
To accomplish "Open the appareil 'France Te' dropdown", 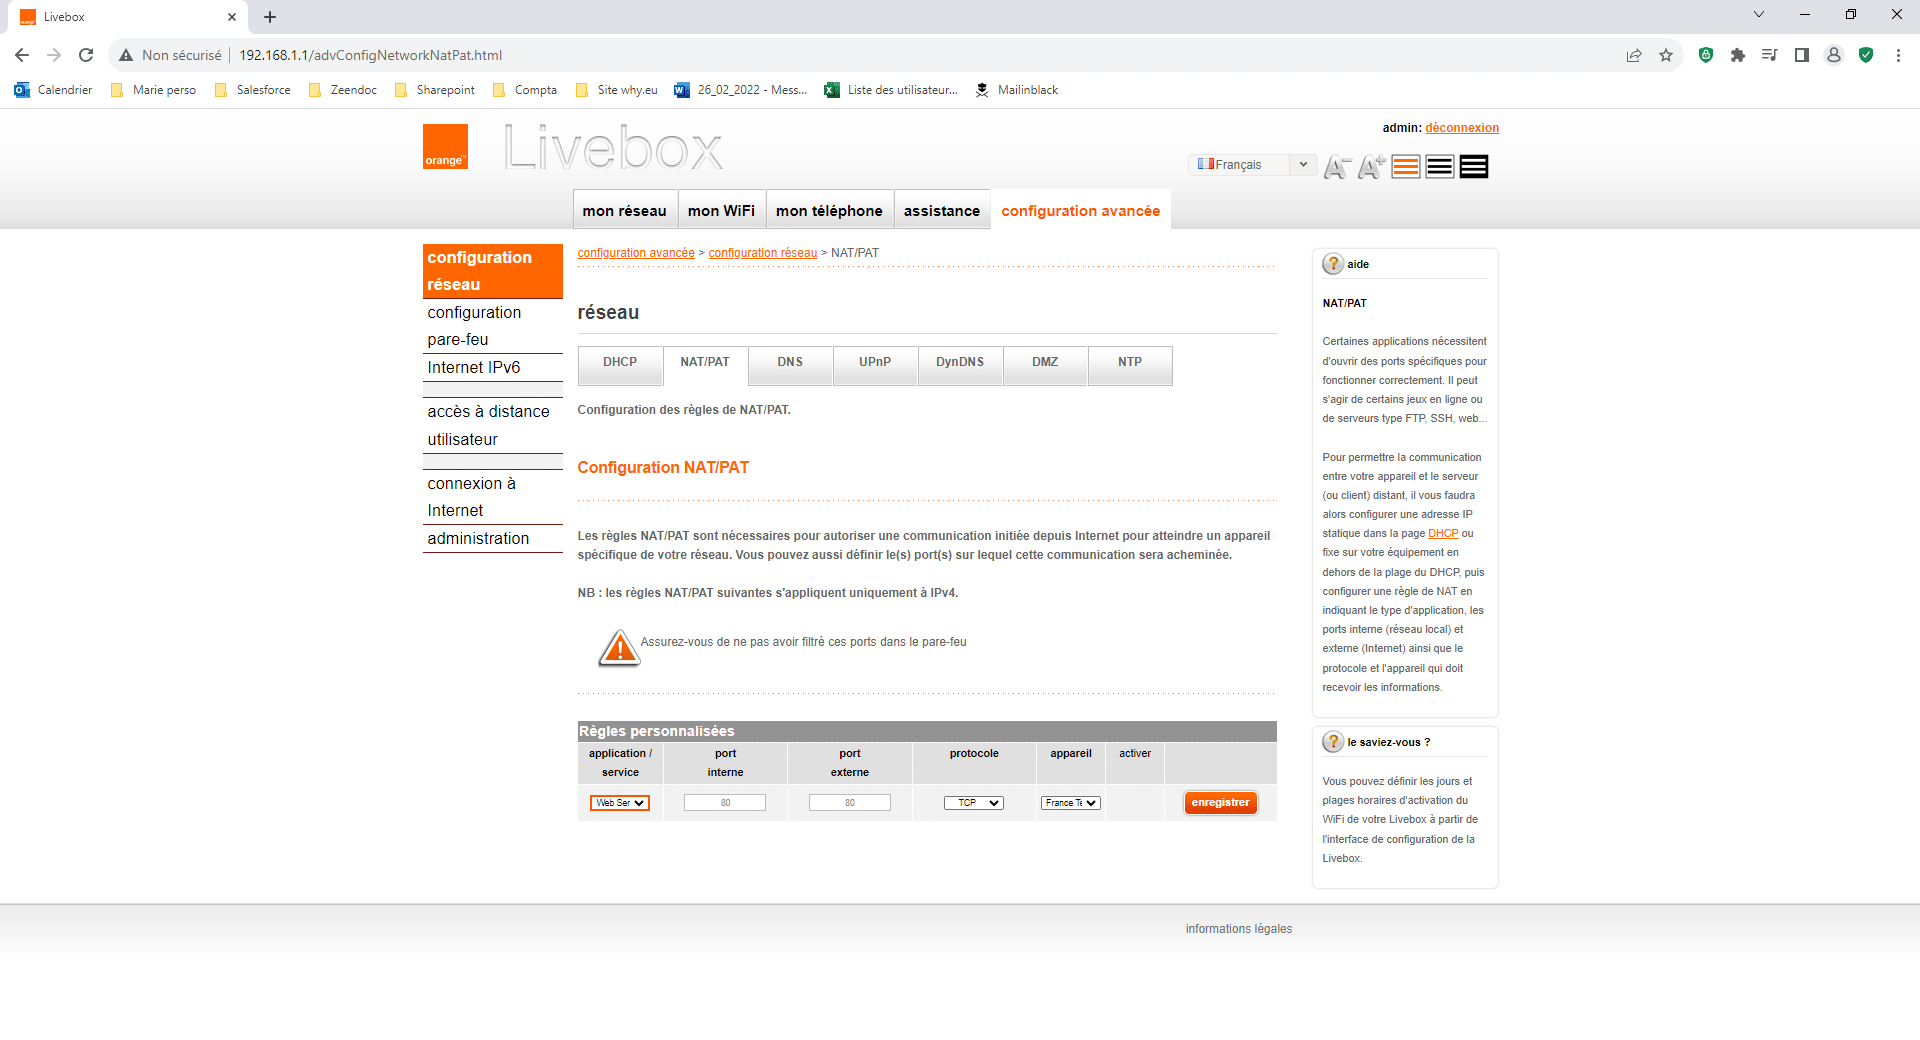I will tap(1071, 803).
